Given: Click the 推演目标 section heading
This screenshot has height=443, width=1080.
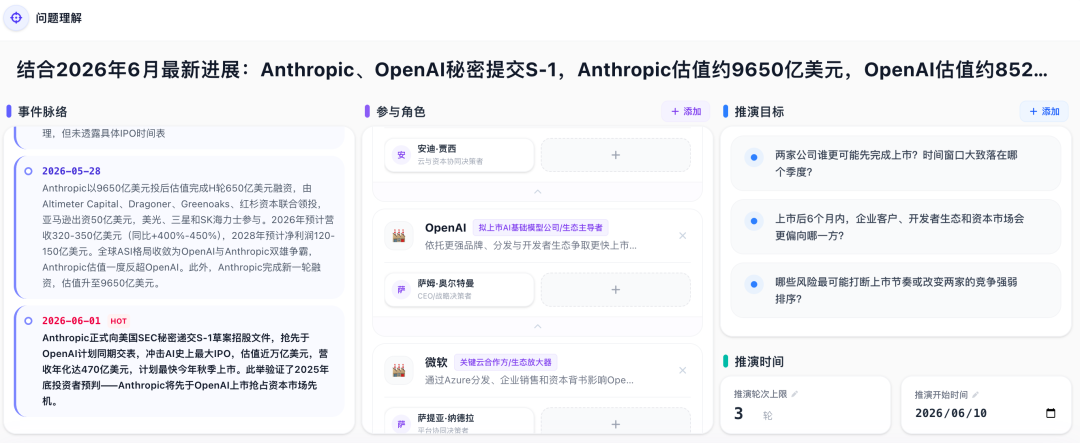Looking at the screenshot, I should point(759,112).
